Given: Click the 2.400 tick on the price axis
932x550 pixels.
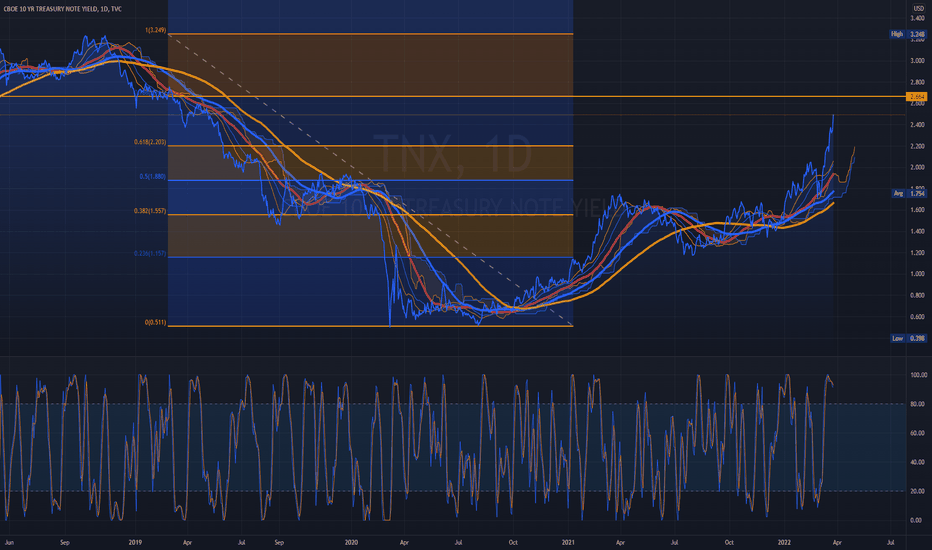Looking at the screenshot, I should pos(917,125).
